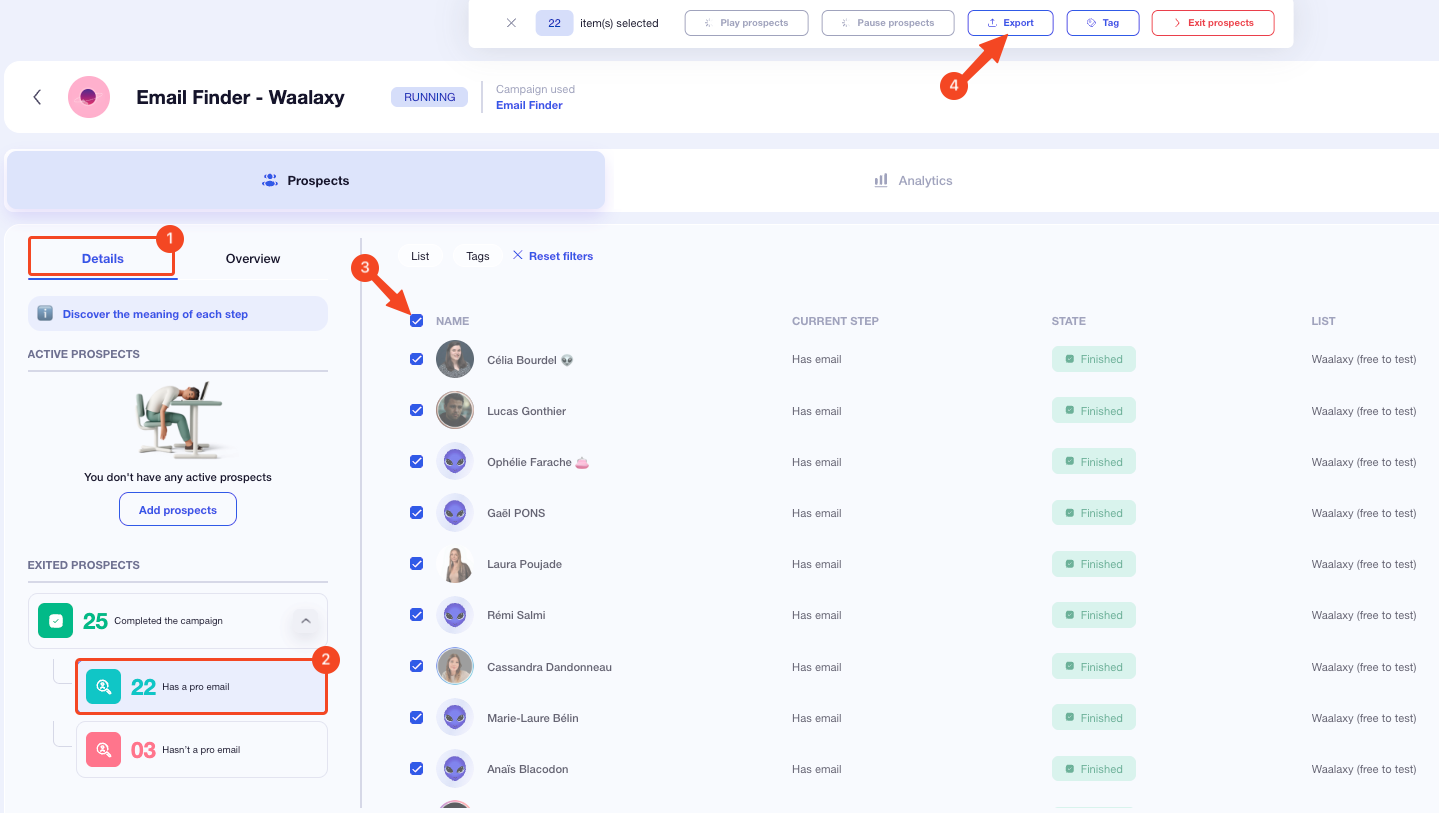Click the pink Hasn't a pro email icon
The image size is (1439, 813).
click(104, 749)
